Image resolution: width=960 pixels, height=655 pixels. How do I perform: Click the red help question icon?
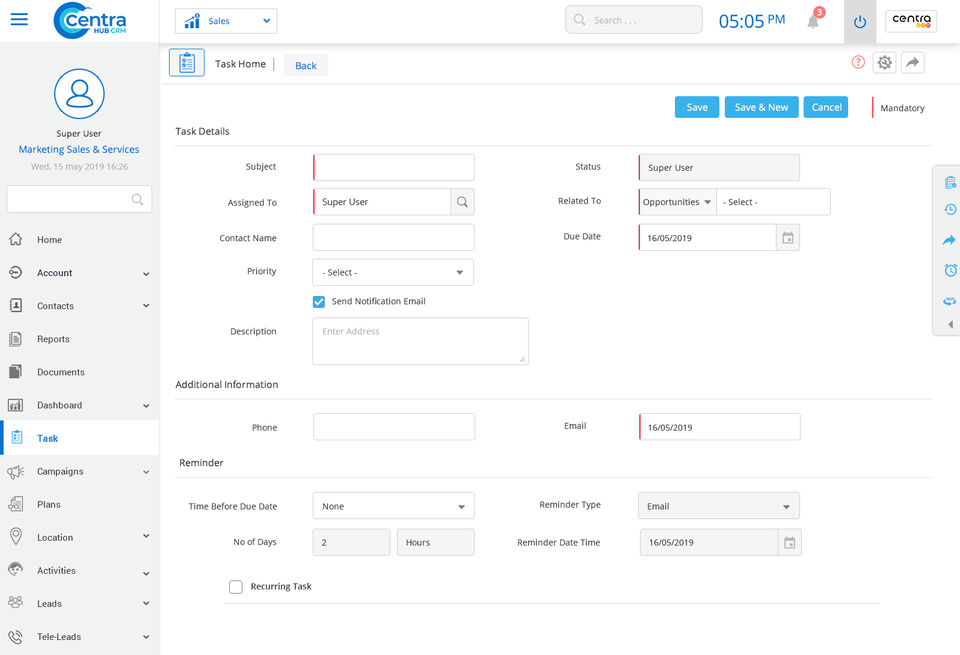click(x=858, y=62)
